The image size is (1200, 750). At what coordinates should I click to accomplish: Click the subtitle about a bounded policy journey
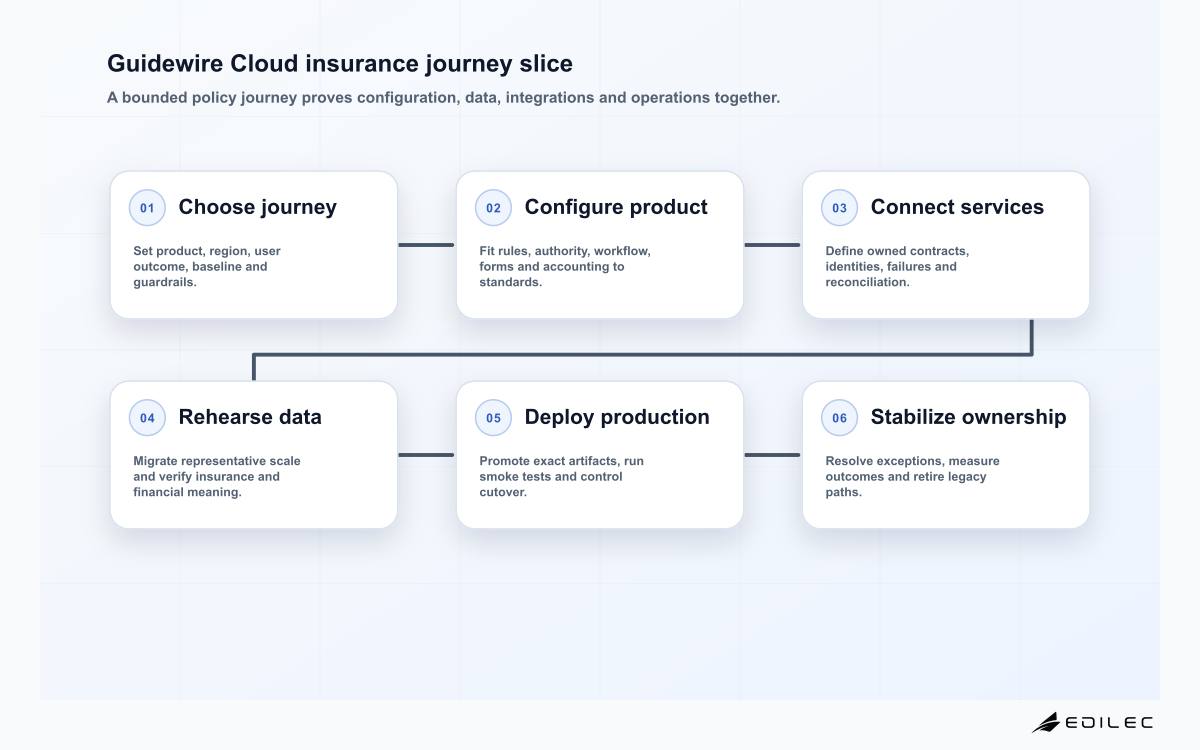click(x=443, y=98)
